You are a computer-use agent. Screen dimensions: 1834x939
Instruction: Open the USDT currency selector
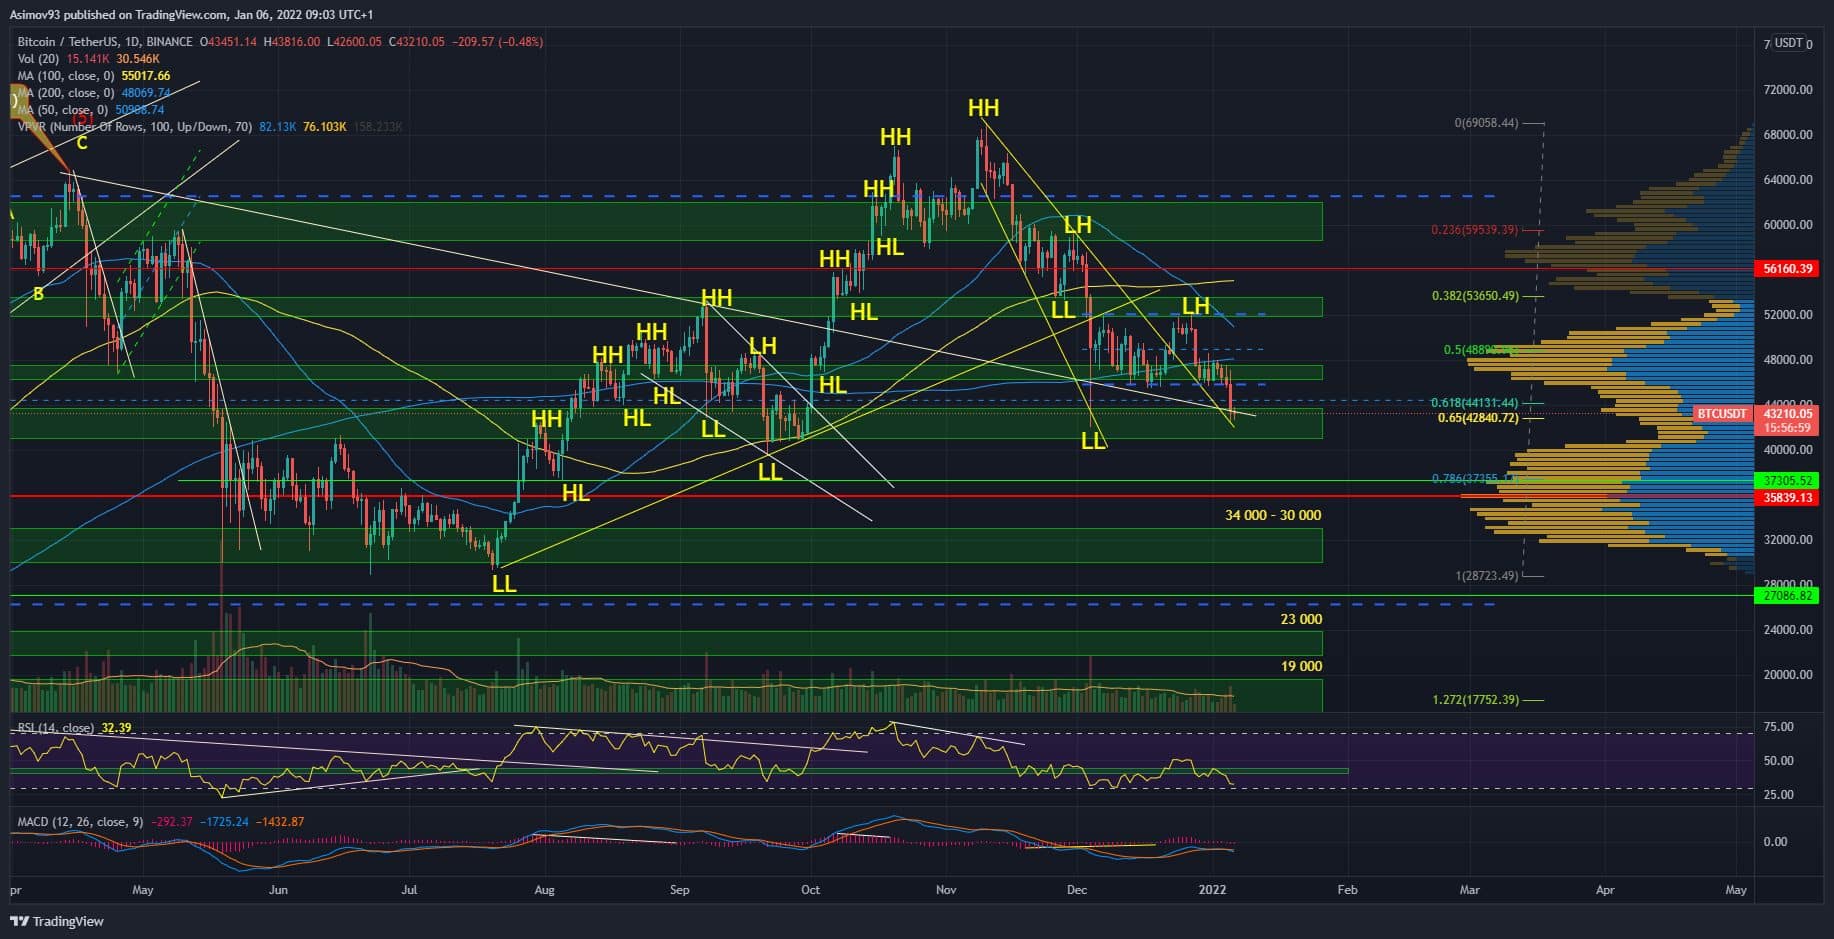[x=1791, y=43]
